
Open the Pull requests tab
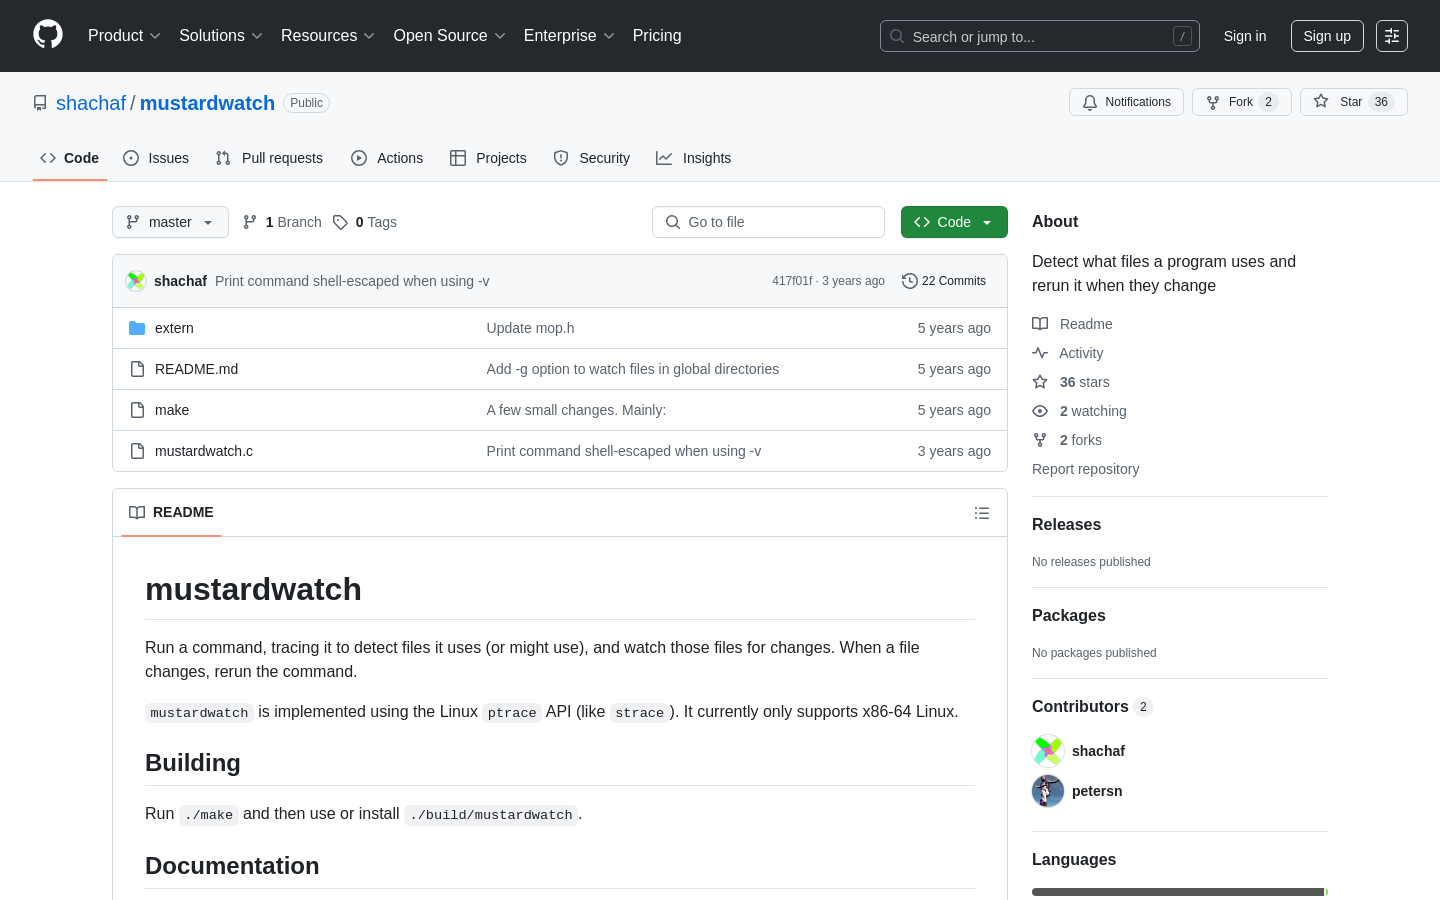coord(269,158)
